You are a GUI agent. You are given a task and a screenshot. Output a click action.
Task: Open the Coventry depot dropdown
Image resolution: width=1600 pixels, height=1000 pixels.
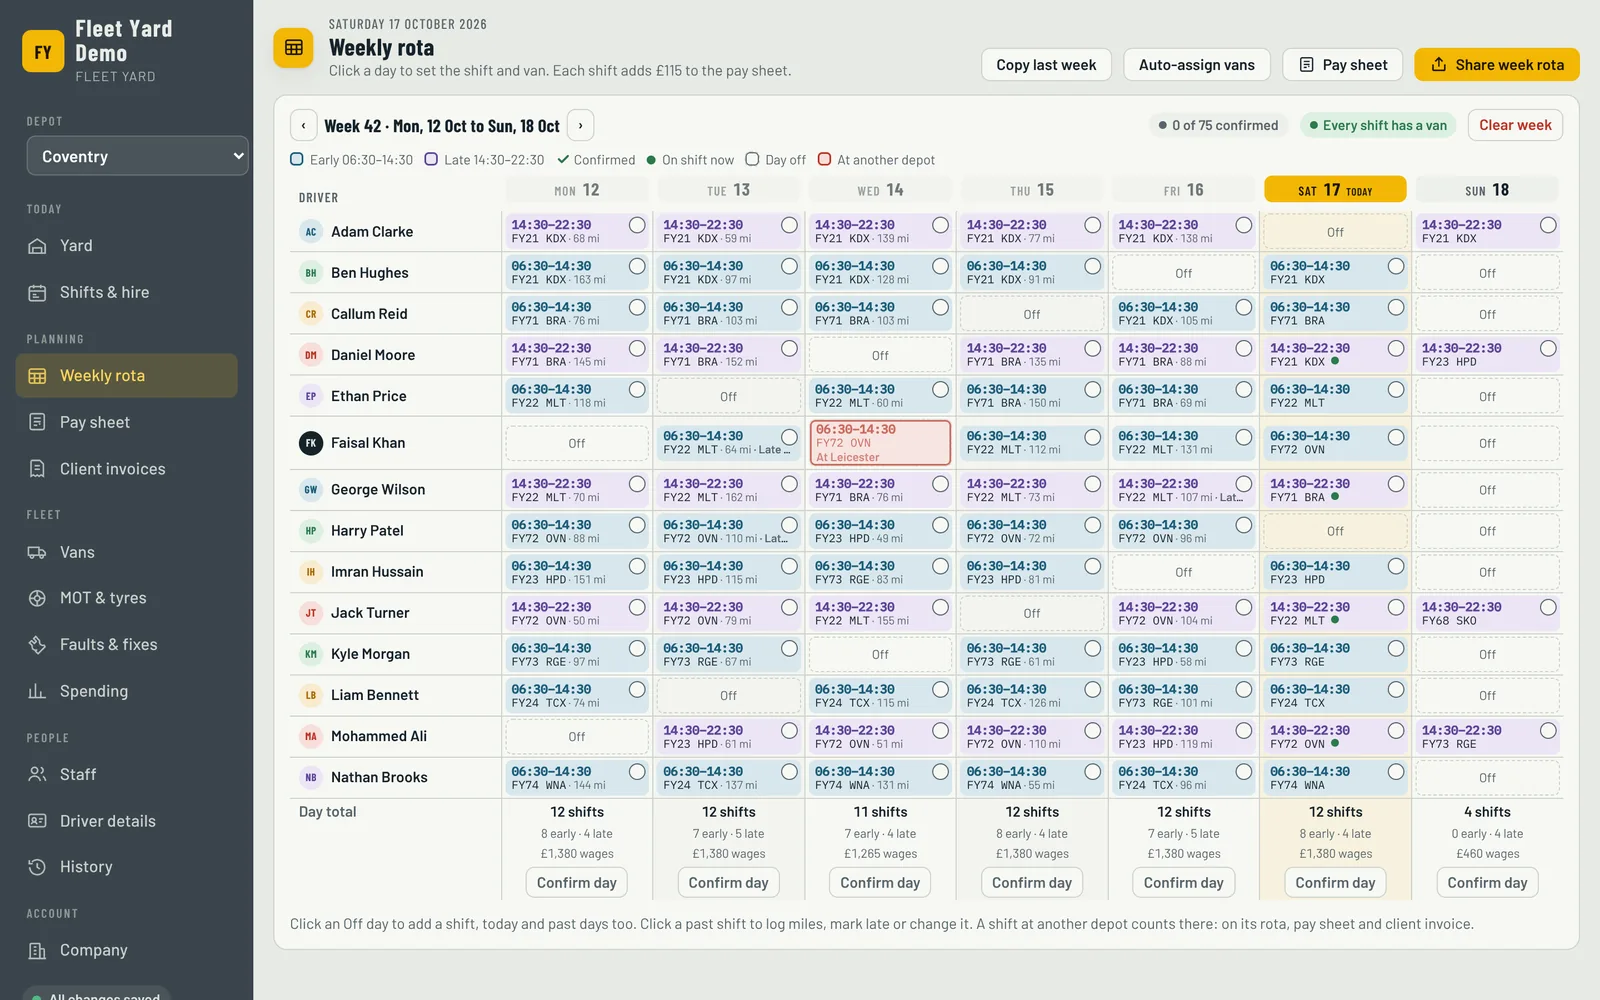pos(138,156)
